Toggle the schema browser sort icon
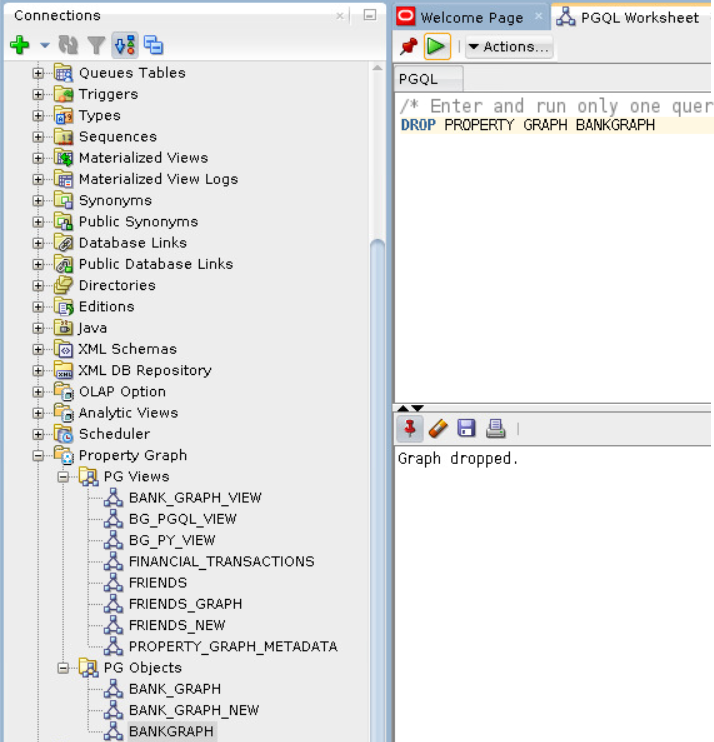The height and width of the screenshot is (742, 714). point(125,45)
